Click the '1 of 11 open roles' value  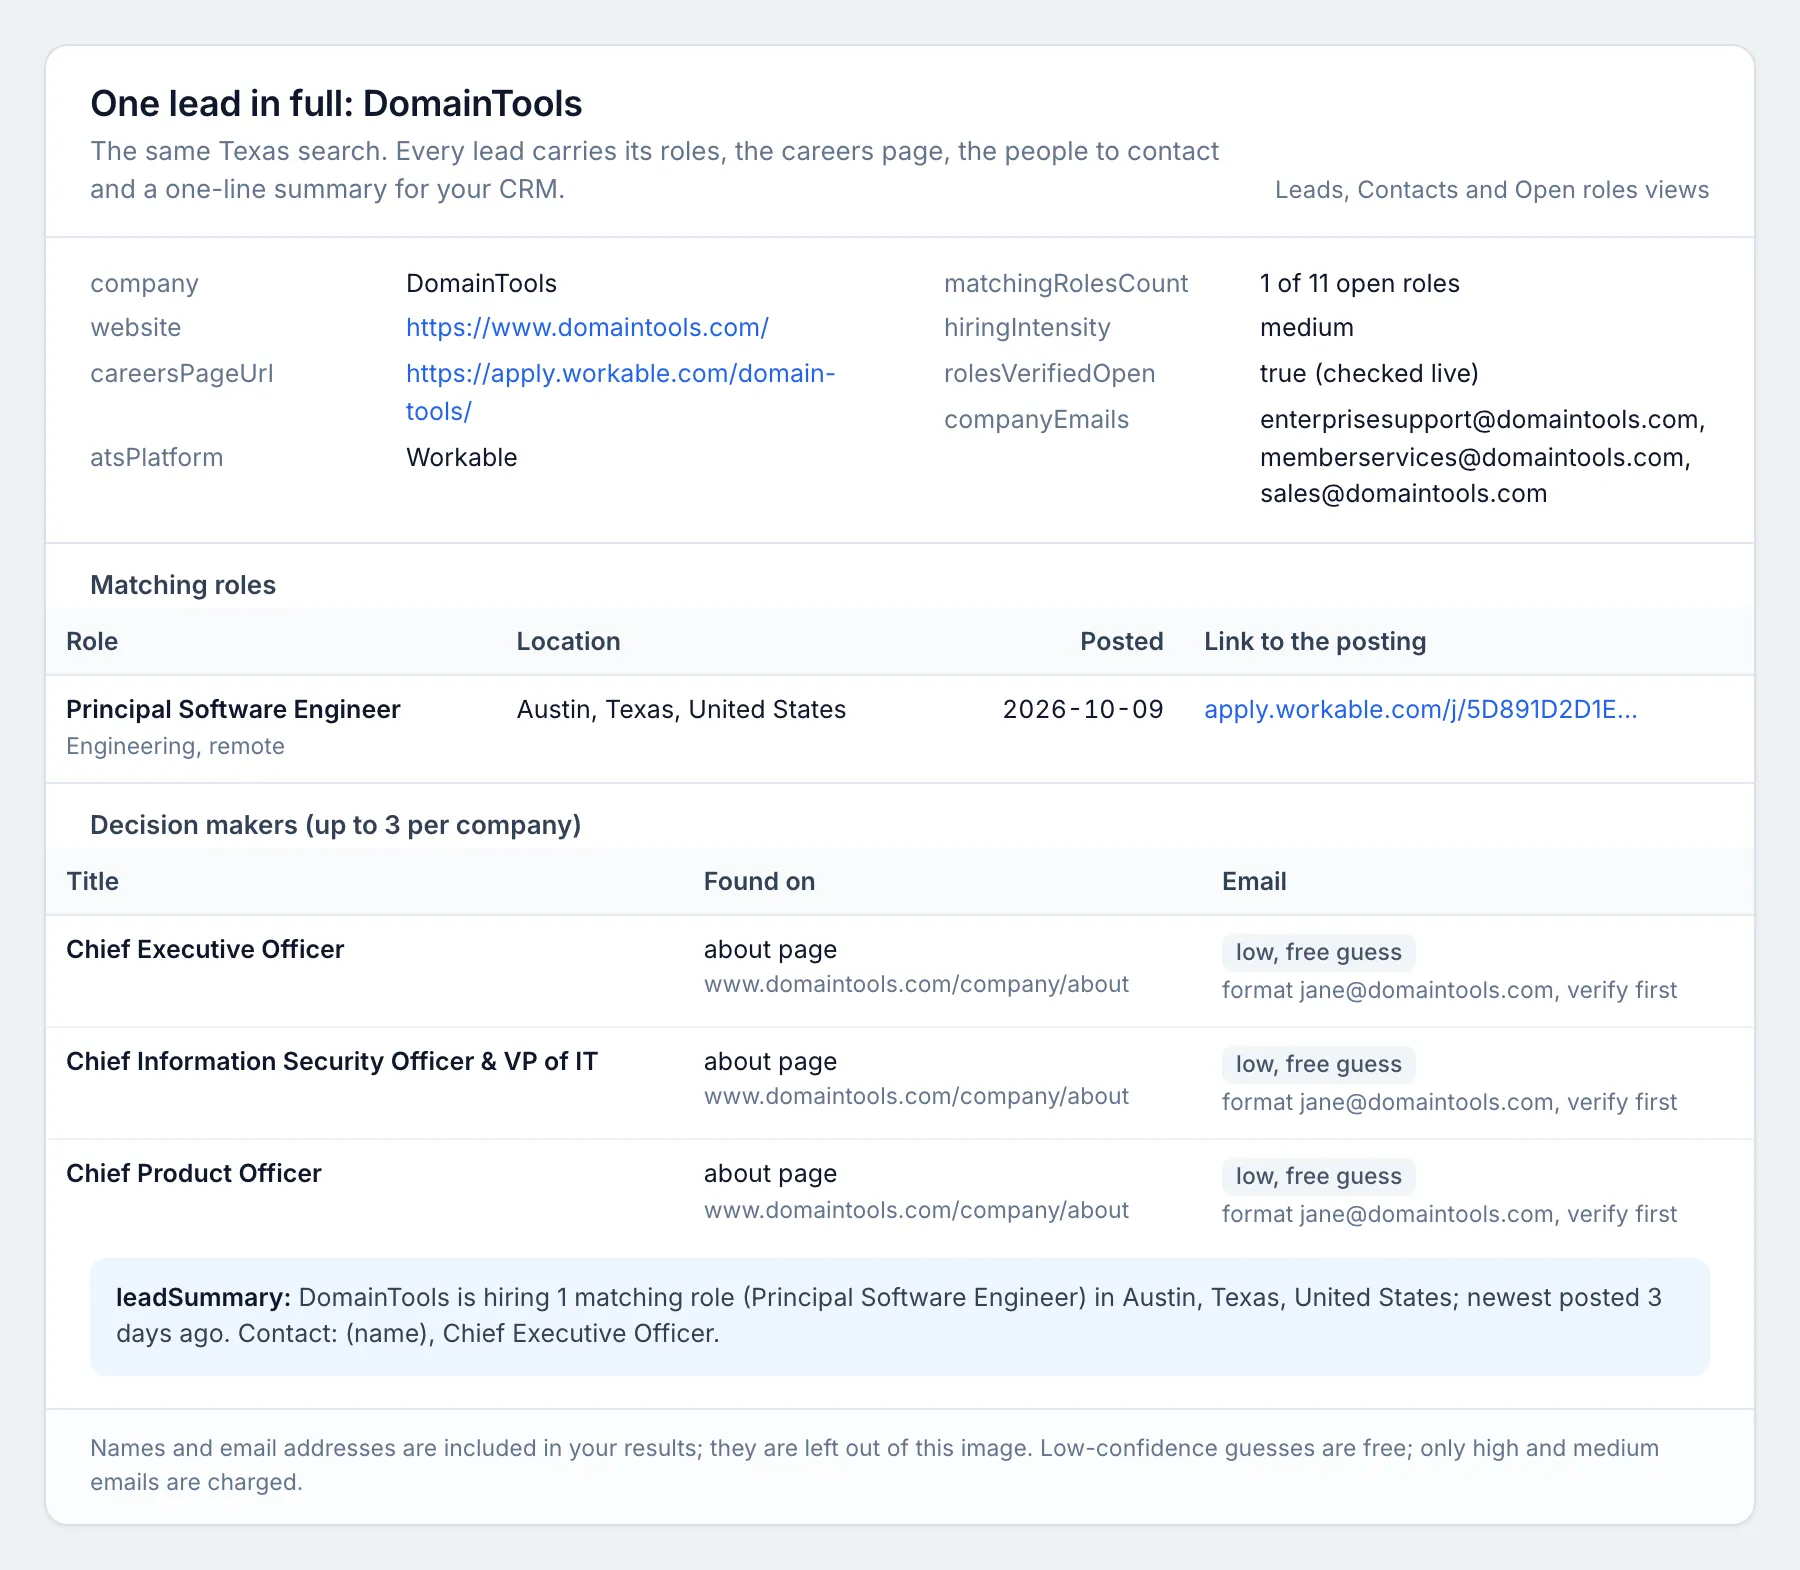(1360, 284)
